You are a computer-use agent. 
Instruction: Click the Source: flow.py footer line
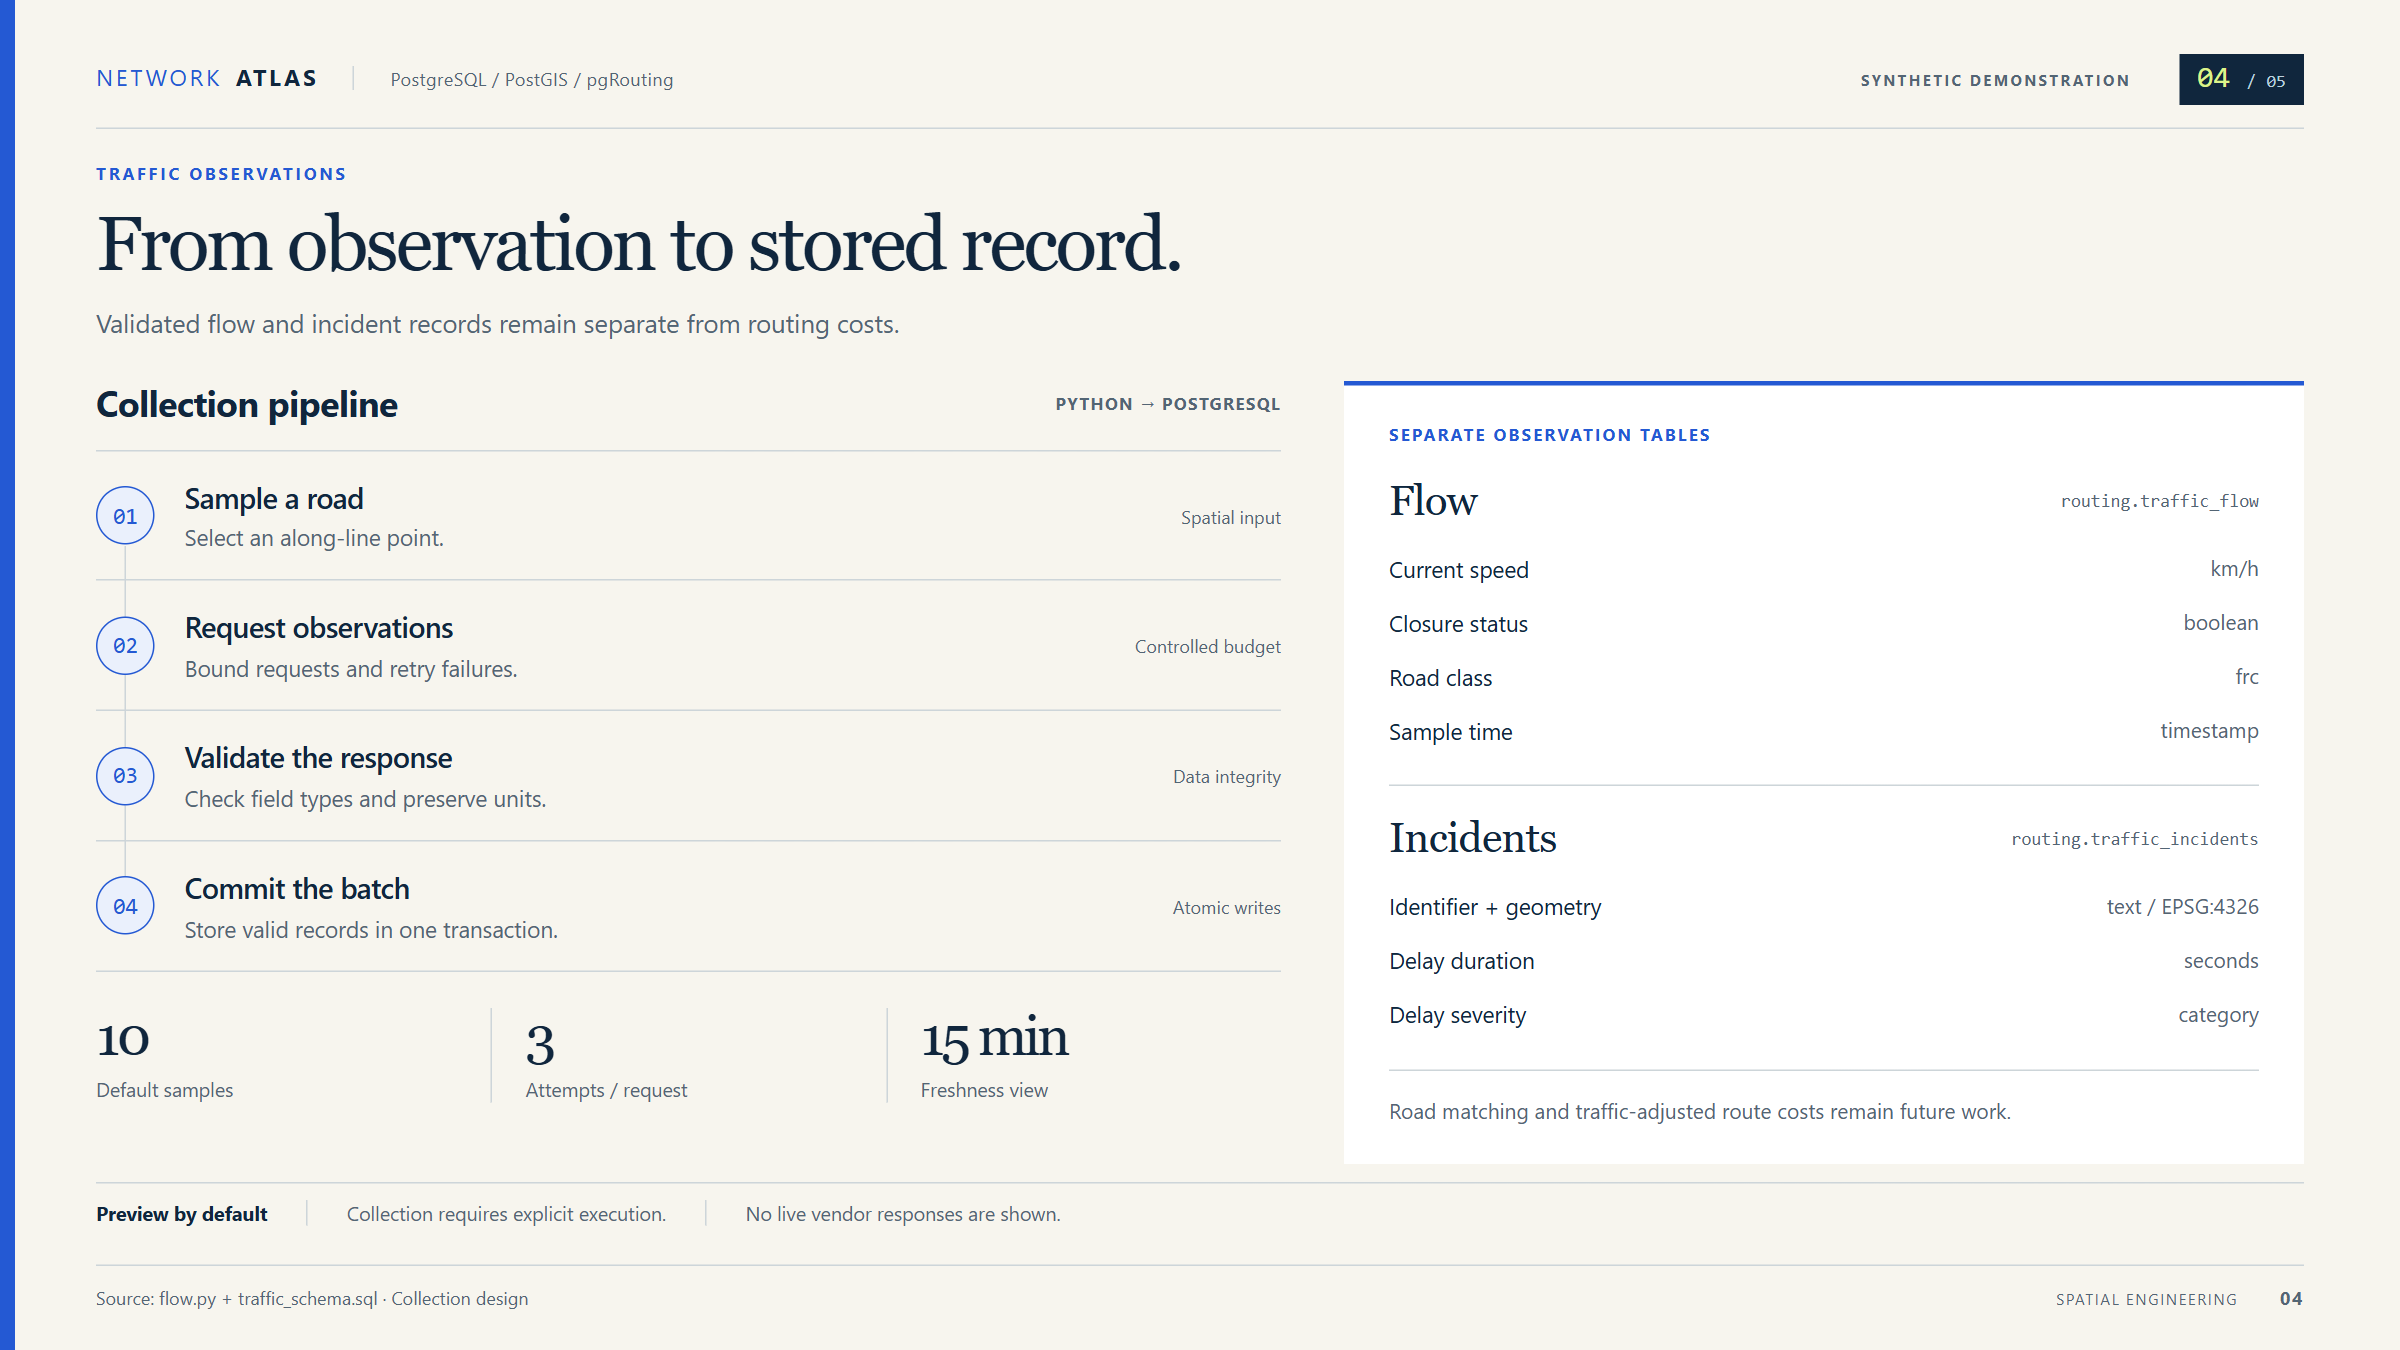(x=312, y=1299)
